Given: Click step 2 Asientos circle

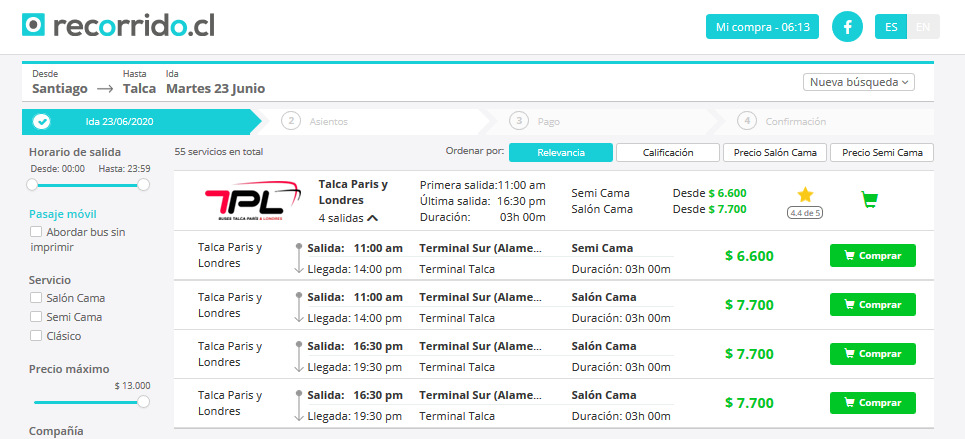Looking at the screenshot, I should (x=291, y=121).
